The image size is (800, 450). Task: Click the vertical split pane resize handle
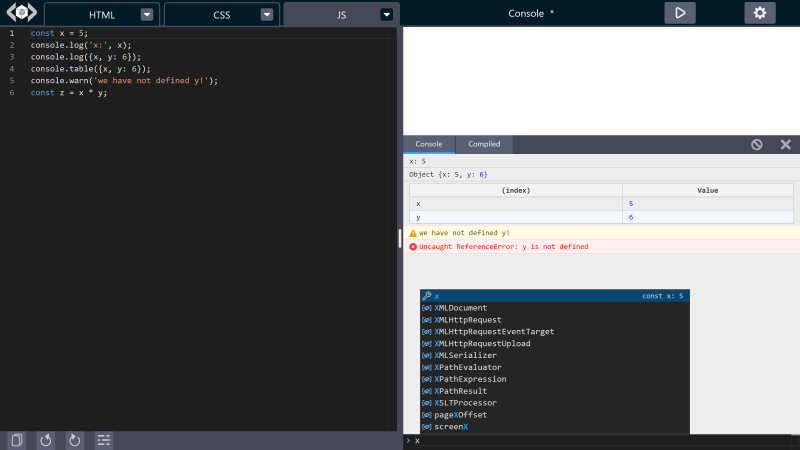[x=401, y=238]
